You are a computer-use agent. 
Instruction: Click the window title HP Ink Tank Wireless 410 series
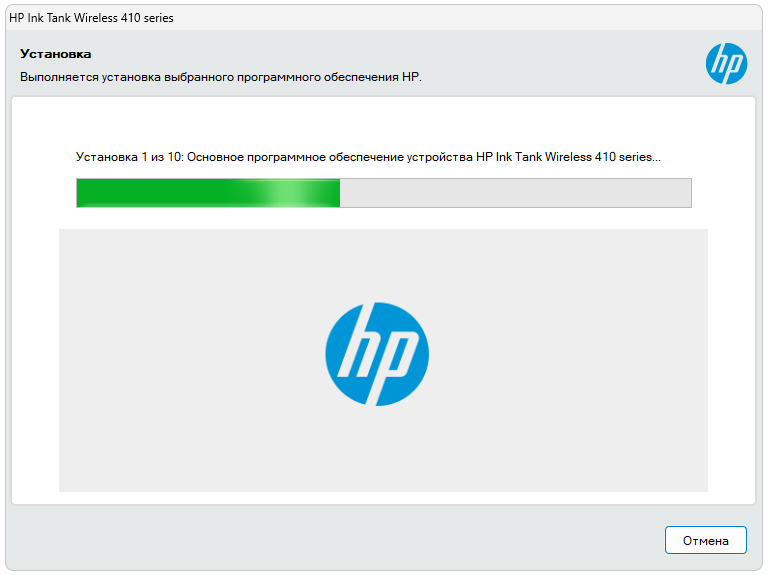pyautogui.click(x=91, y=18)
